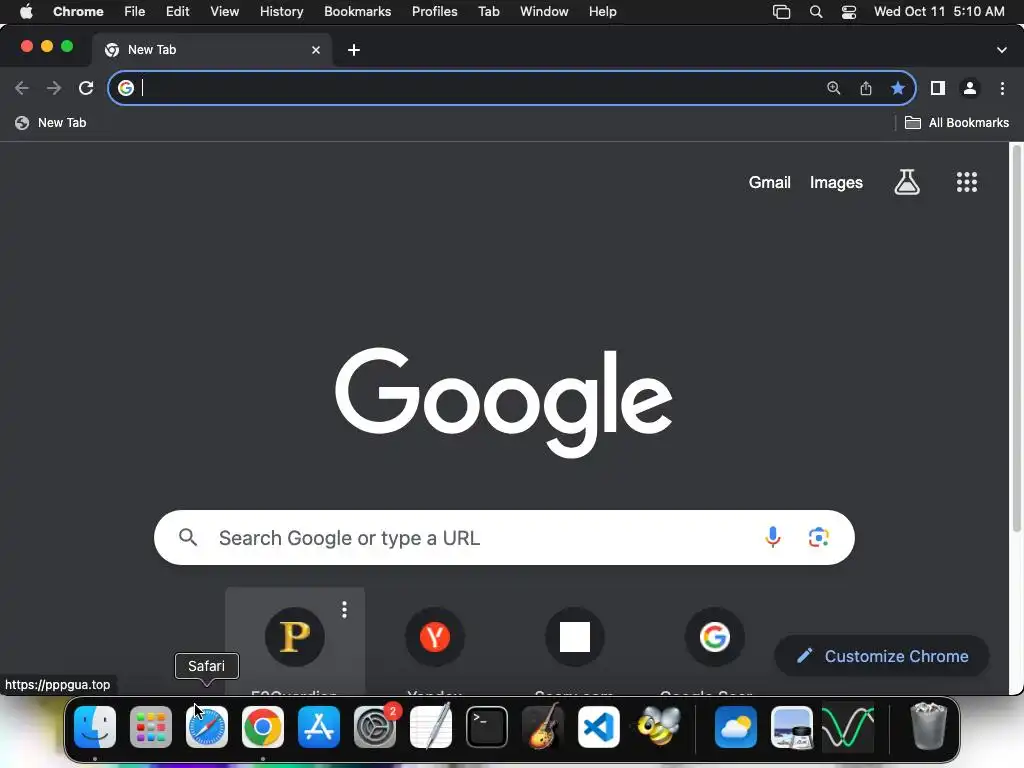Open Control Center in menu bar
This screenshot has width=1024, height=768.
point(848,12)
